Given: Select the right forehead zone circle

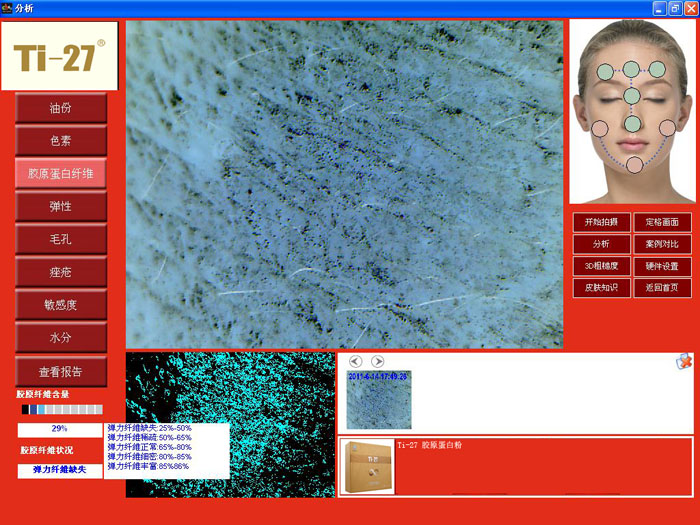Looking at the screenshot, I should [x=657, y=70].
